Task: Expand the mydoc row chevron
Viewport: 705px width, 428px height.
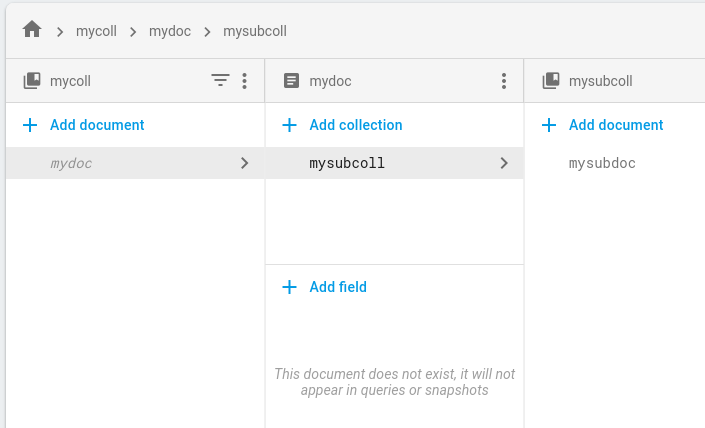Action: tap(245, 163)
